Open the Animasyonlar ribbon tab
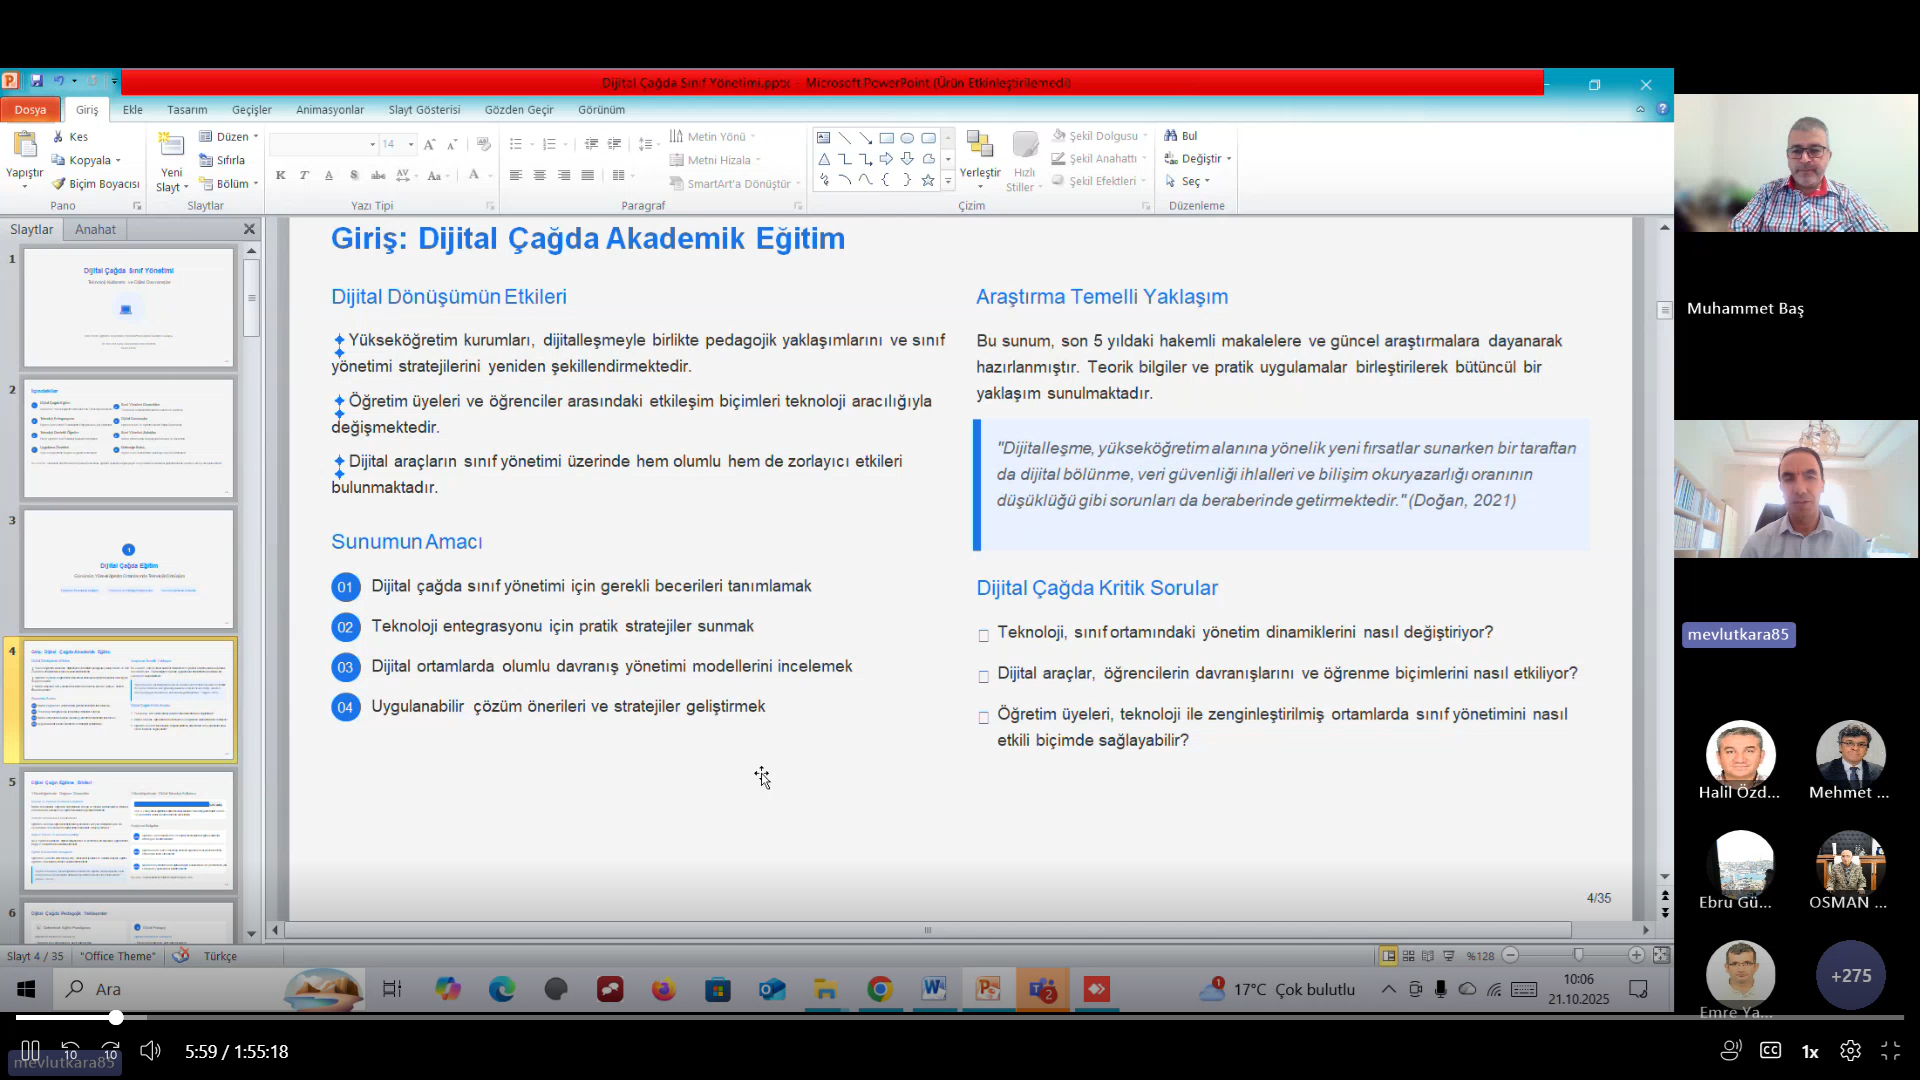The height and width of the screenshot is (1080, 1920). pyautogui.click(x=329, y=110)
